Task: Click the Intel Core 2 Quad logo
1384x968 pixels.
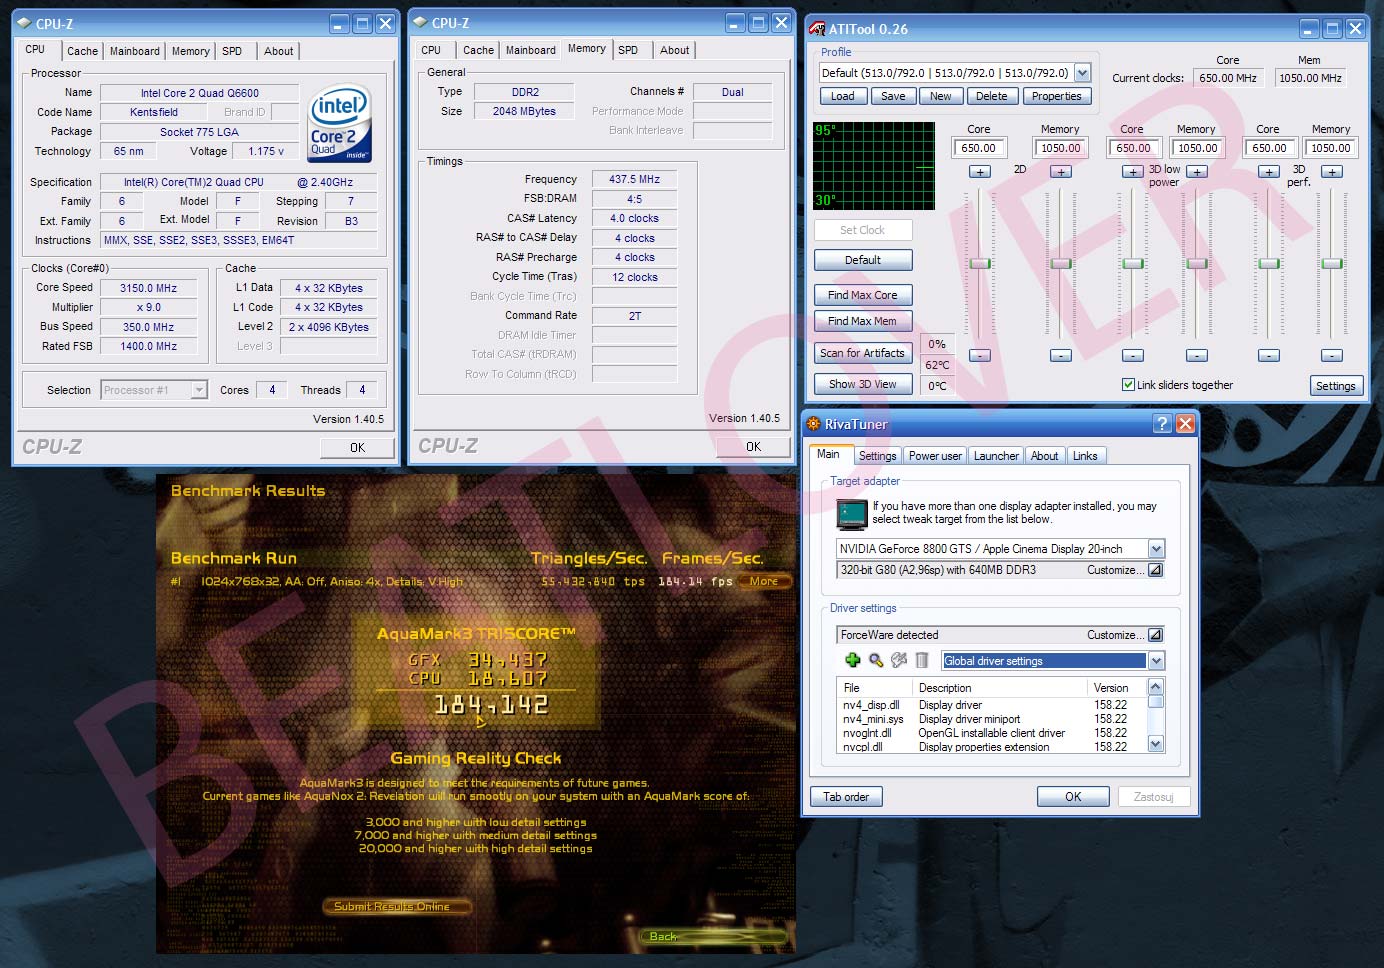Action: tap(340, 123)
